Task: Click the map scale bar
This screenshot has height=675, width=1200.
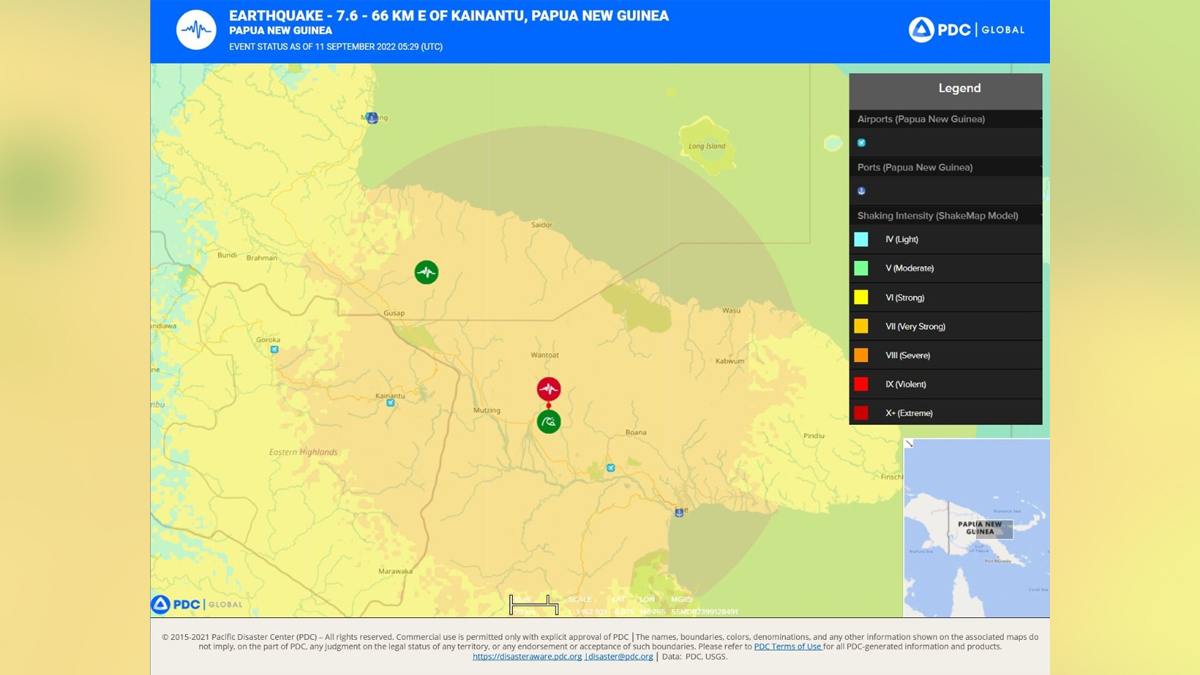Action: tap(534, 605)
